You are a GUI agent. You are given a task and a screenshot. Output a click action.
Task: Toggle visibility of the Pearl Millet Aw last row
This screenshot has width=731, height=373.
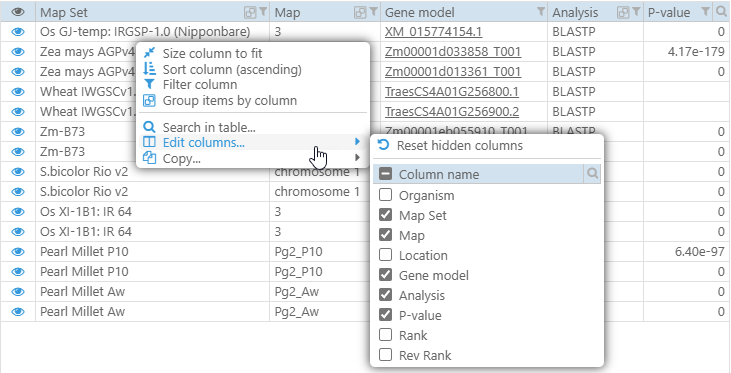(x=18, y=311)
